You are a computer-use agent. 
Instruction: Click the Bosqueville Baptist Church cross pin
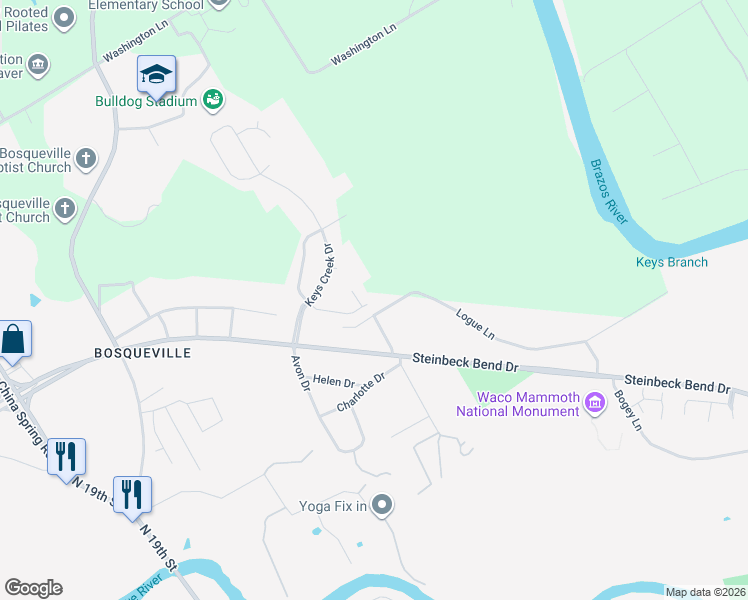click(86, 159)
